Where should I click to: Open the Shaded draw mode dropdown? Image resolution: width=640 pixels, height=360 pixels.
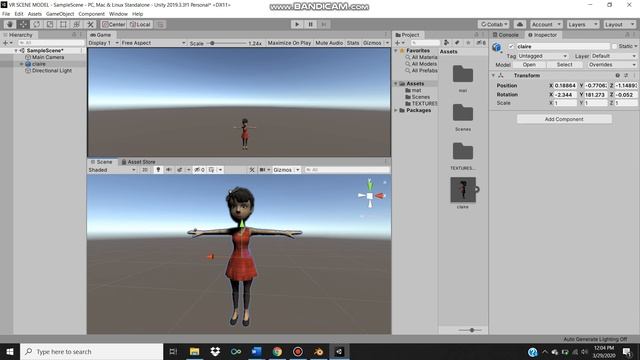[x=112, y=170]
